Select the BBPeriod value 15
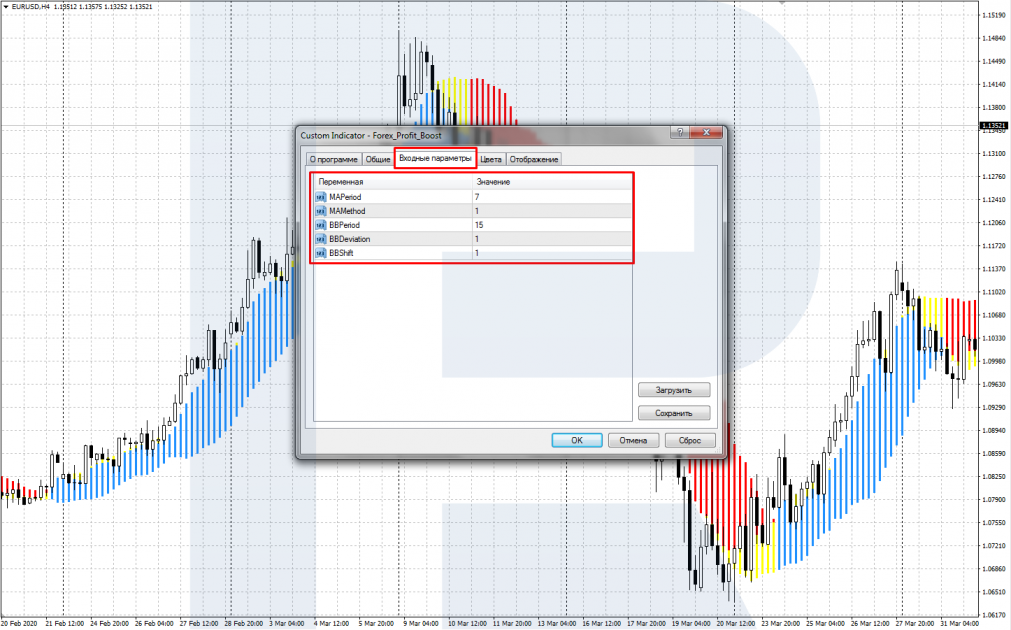Image resolution: width=1011 pixels, height=630 pixels. point(480,225)
